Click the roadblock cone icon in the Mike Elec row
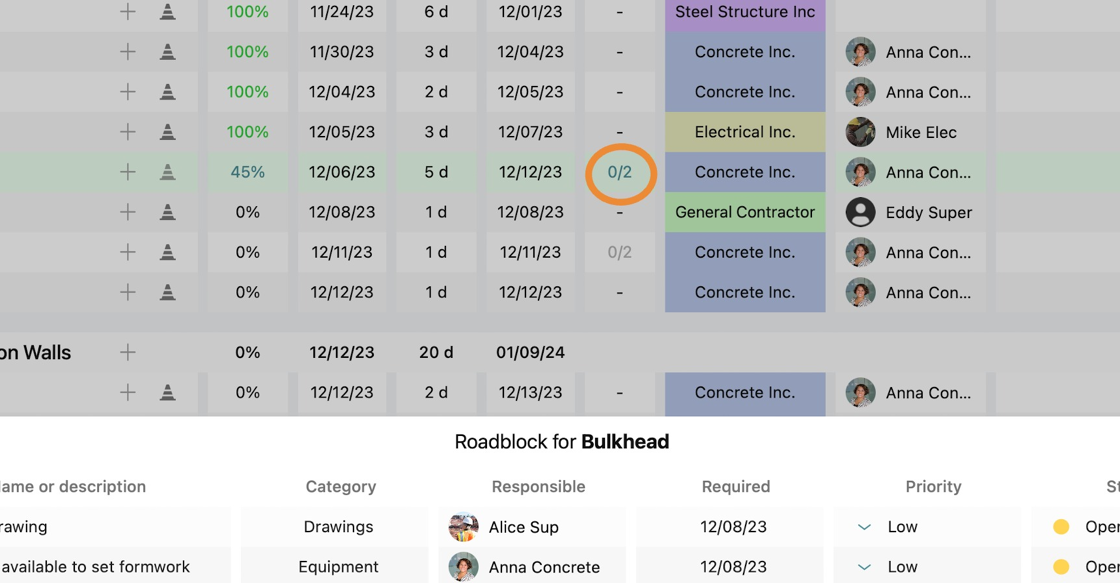The image size is (1120, 583). click(x=167, y=132)
